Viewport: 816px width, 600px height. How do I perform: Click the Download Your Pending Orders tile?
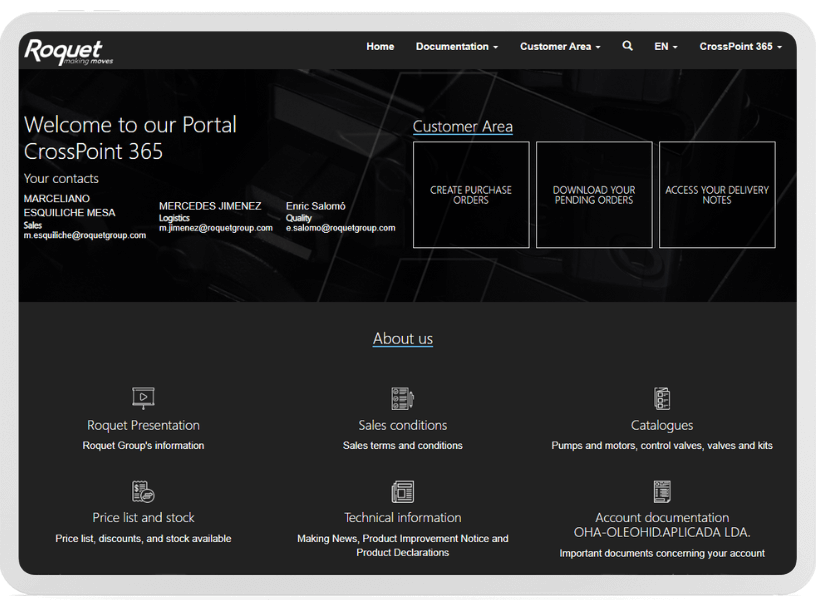[x=594, y=195]
